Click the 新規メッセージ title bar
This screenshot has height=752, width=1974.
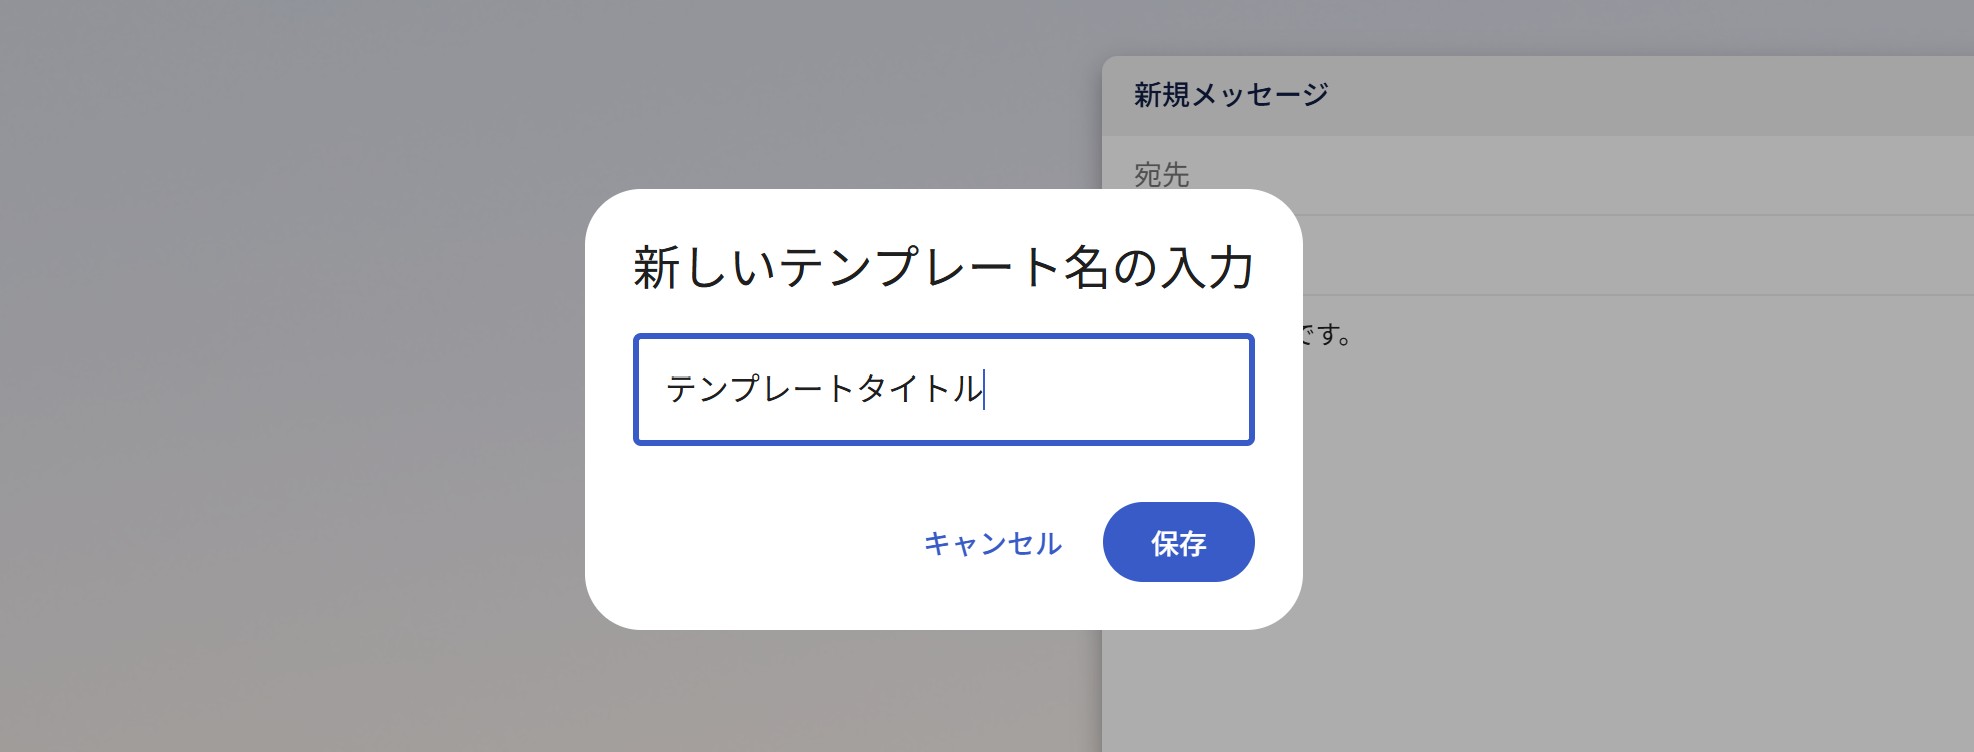(1230, 95)
